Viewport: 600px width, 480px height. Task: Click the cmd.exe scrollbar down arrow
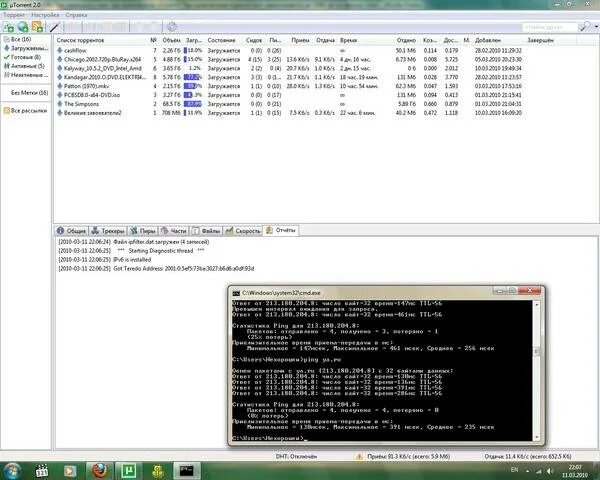point(536,437)
